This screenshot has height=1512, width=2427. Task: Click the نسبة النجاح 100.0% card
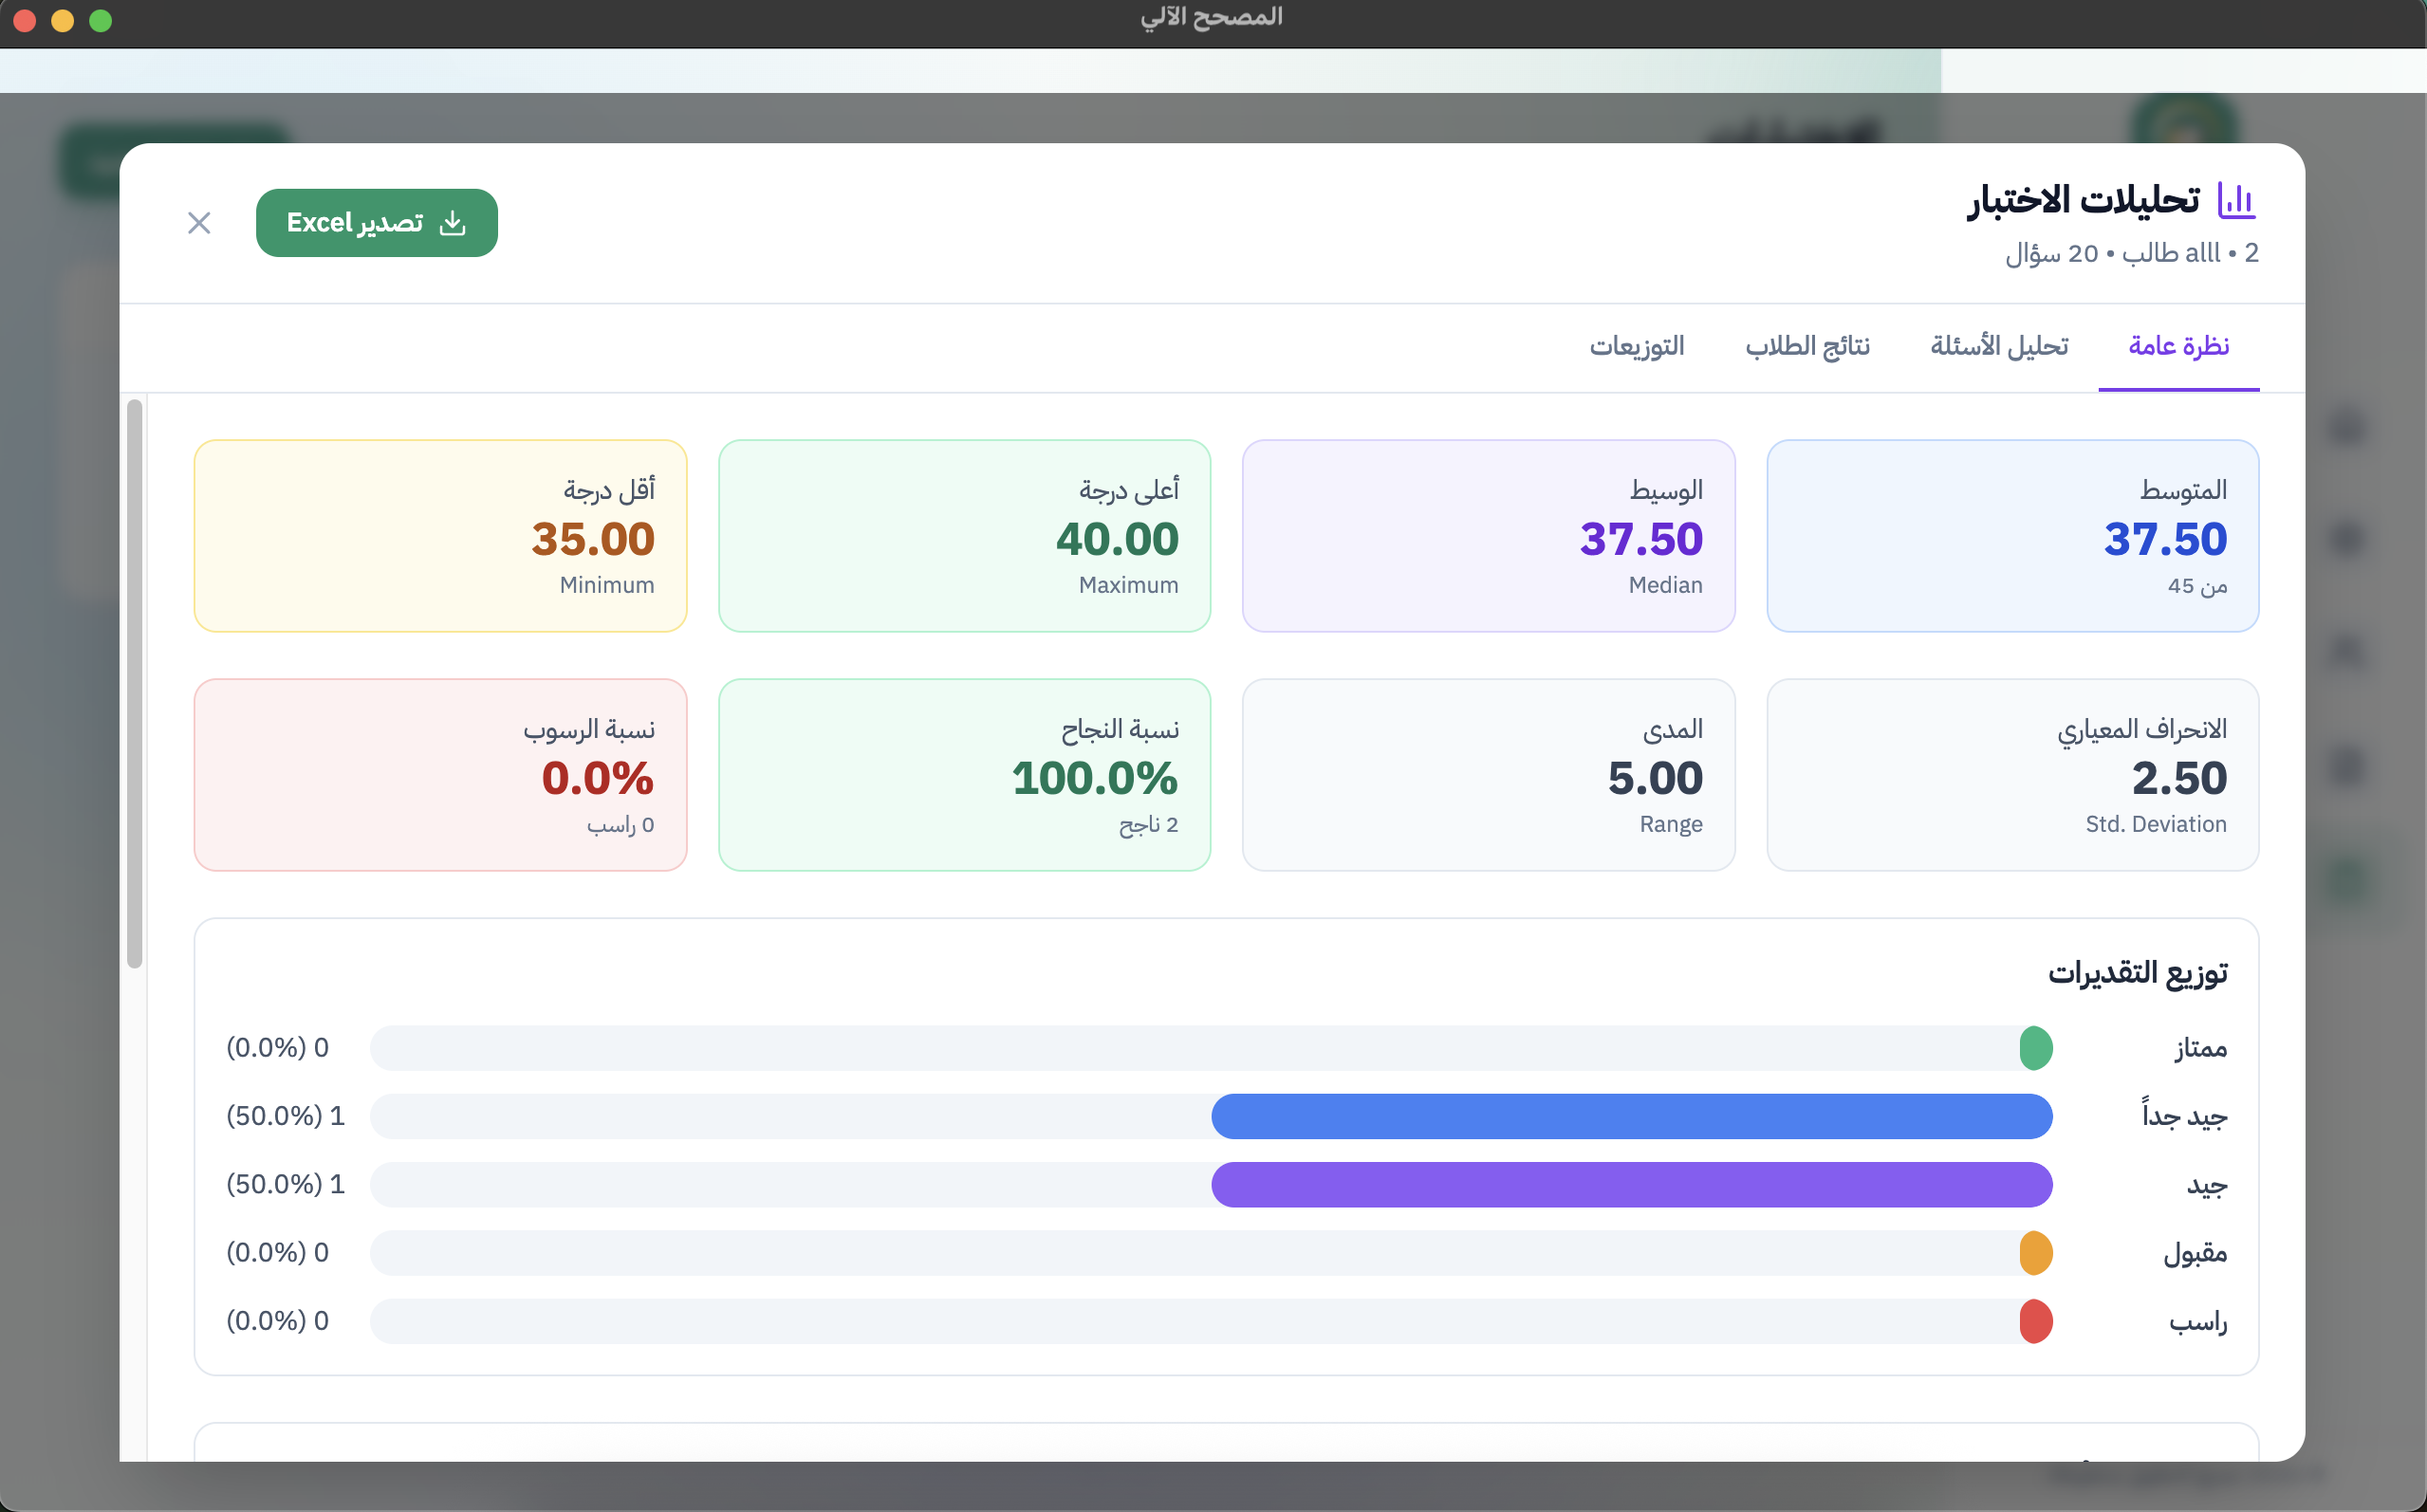point(963,775)
